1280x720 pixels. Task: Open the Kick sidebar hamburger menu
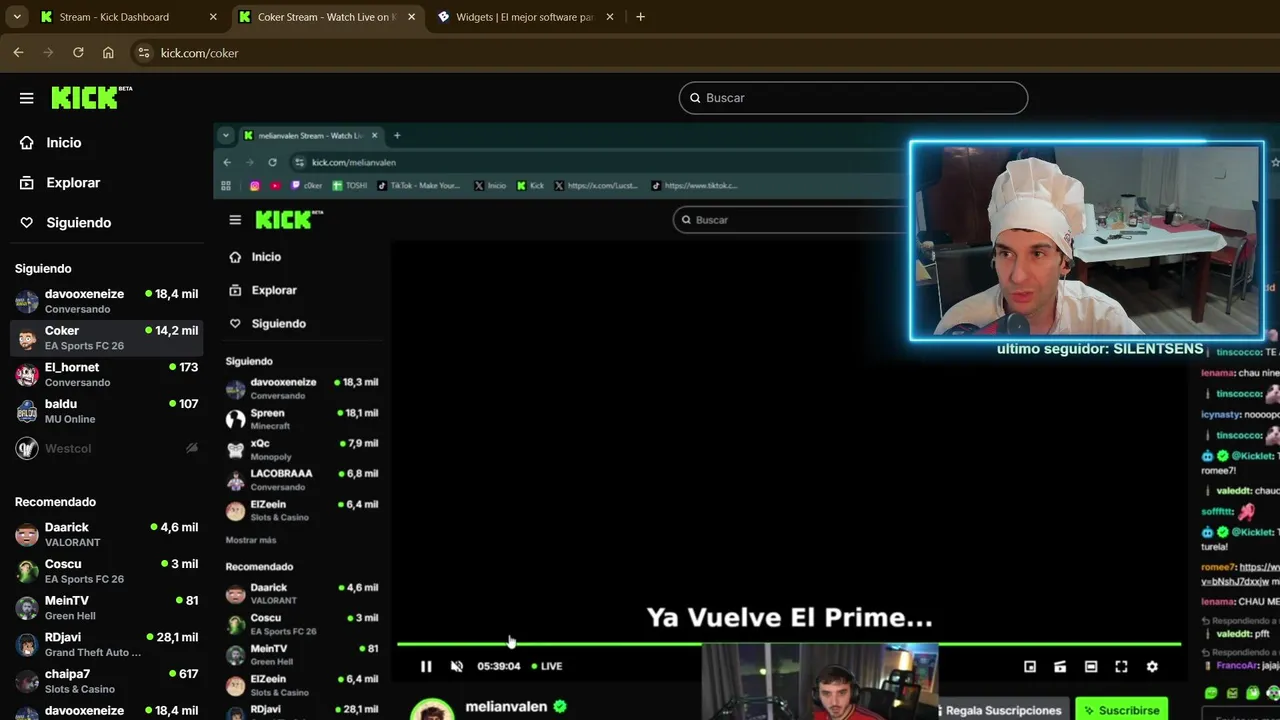27,98
